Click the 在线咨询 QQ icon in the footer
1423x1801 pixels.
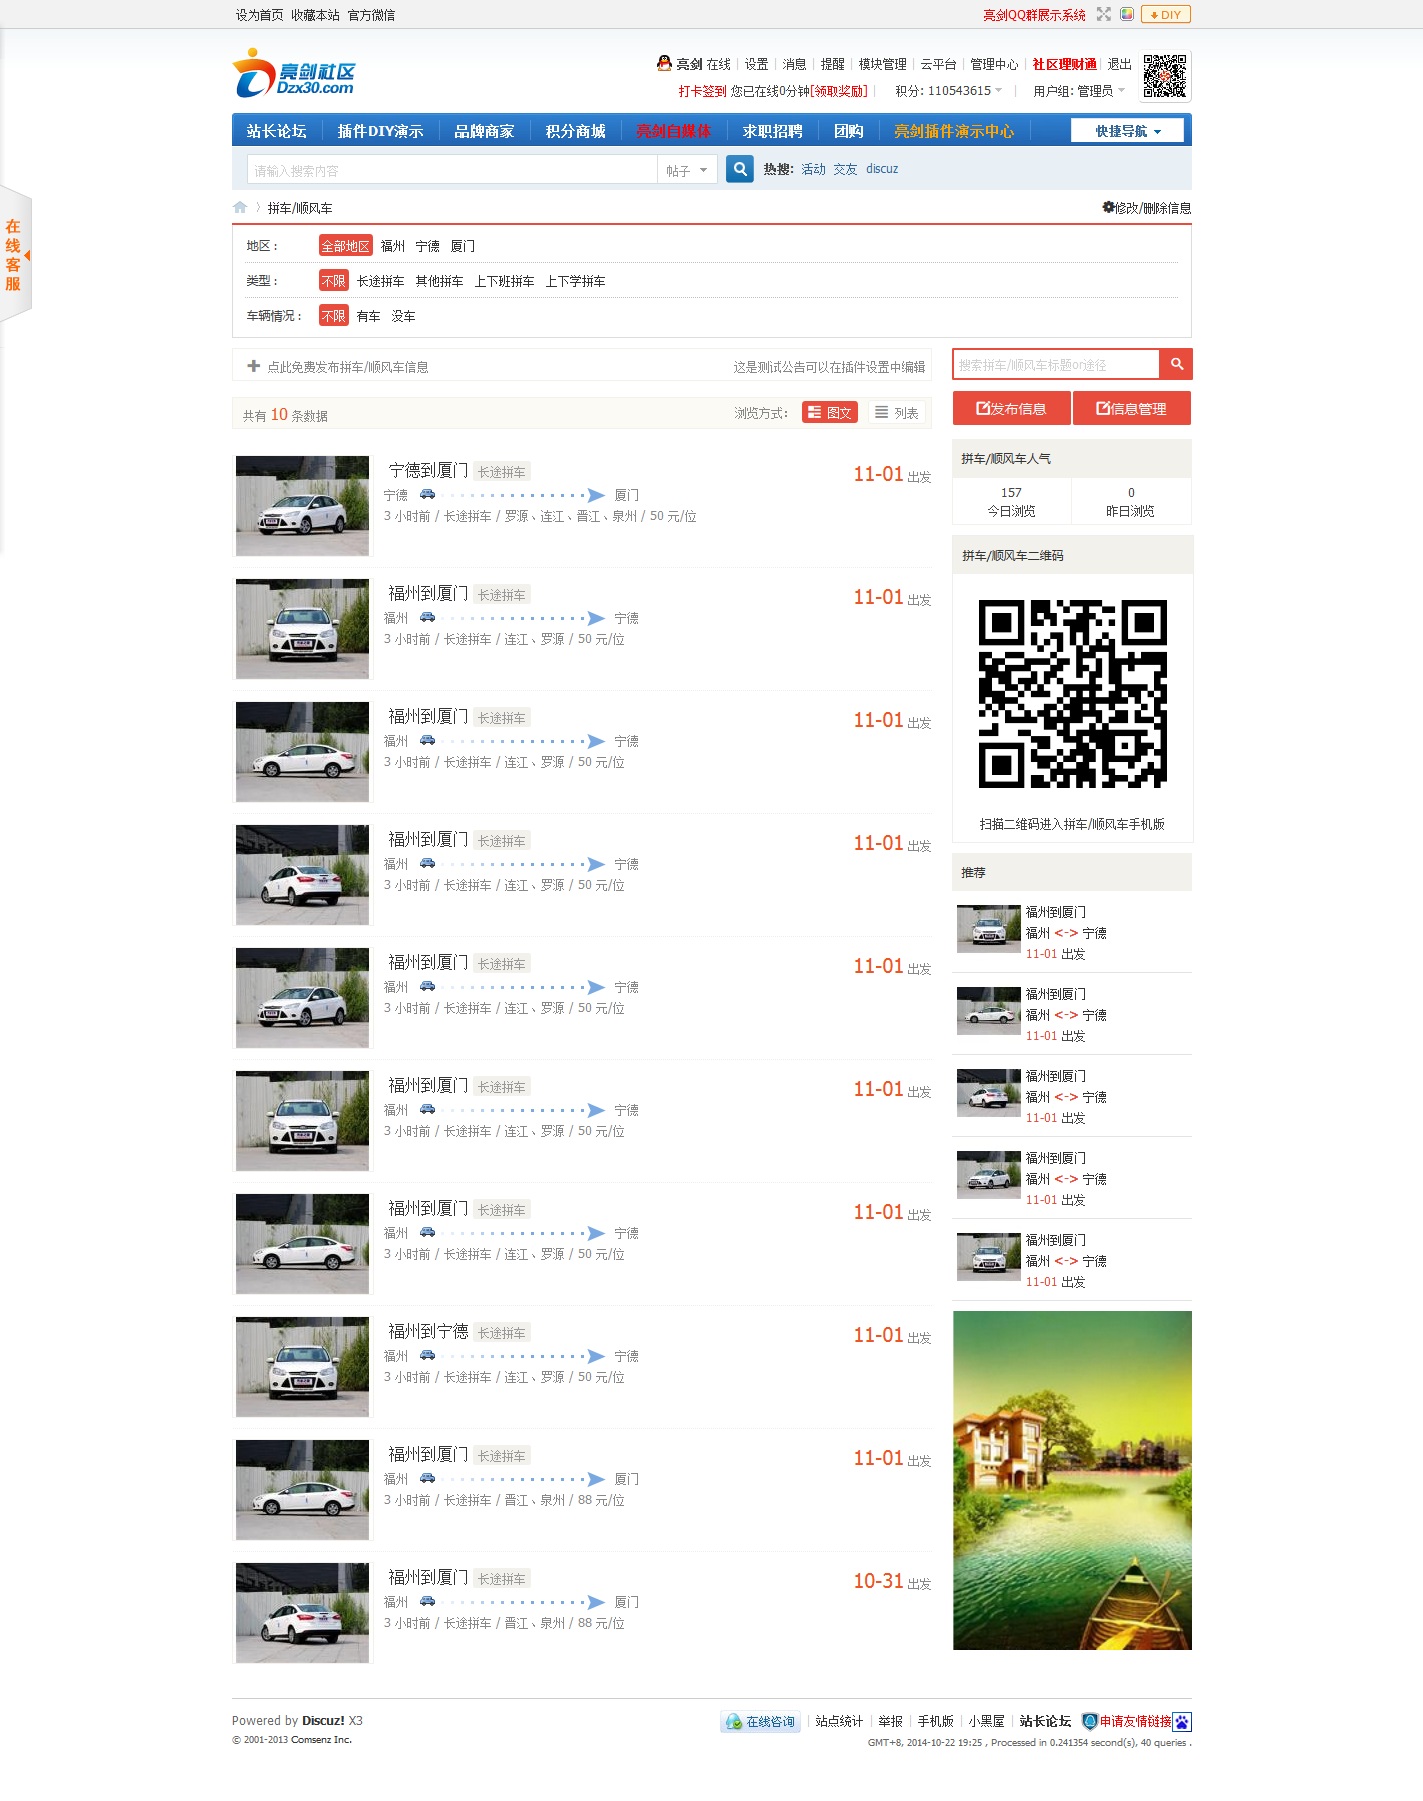click(x=761, y=1721)
